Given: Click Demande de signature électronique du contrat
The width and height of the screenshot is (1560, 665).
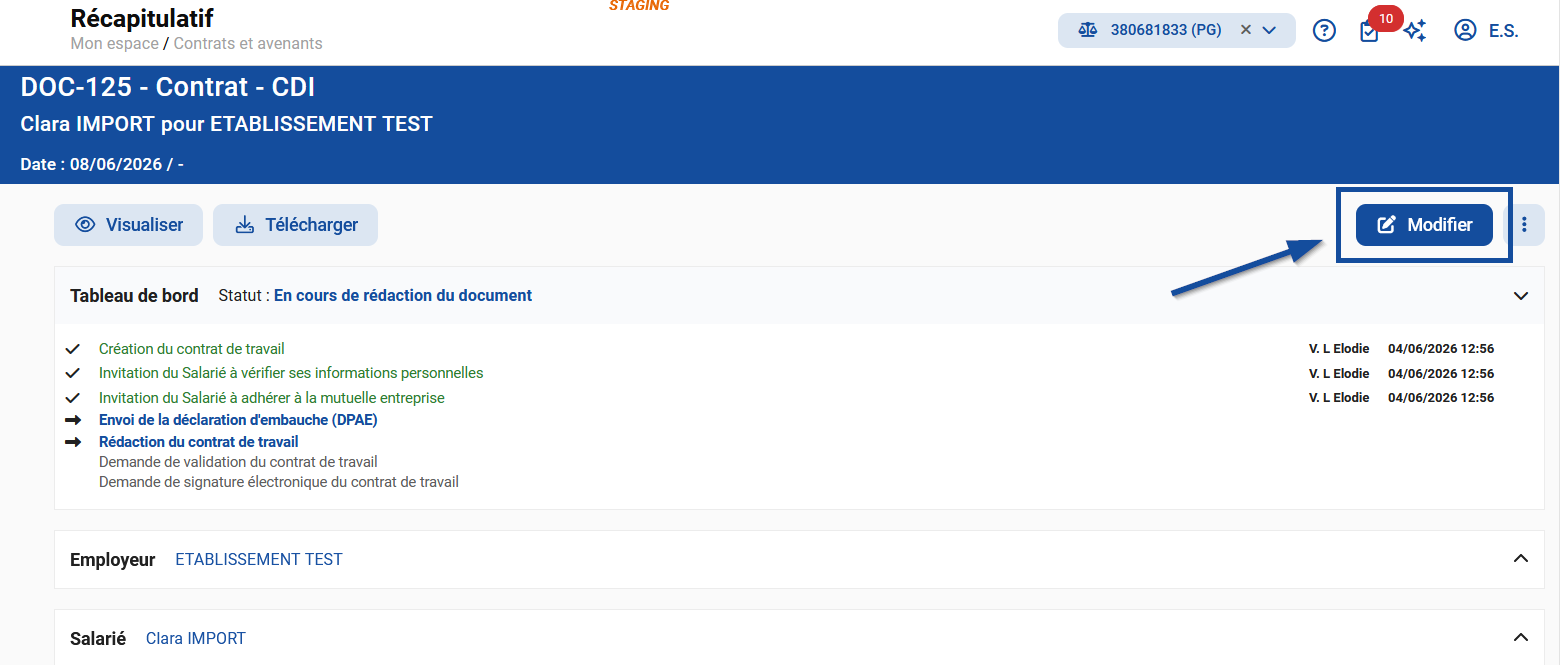Looking at the screenshot, I should point(279,482).
